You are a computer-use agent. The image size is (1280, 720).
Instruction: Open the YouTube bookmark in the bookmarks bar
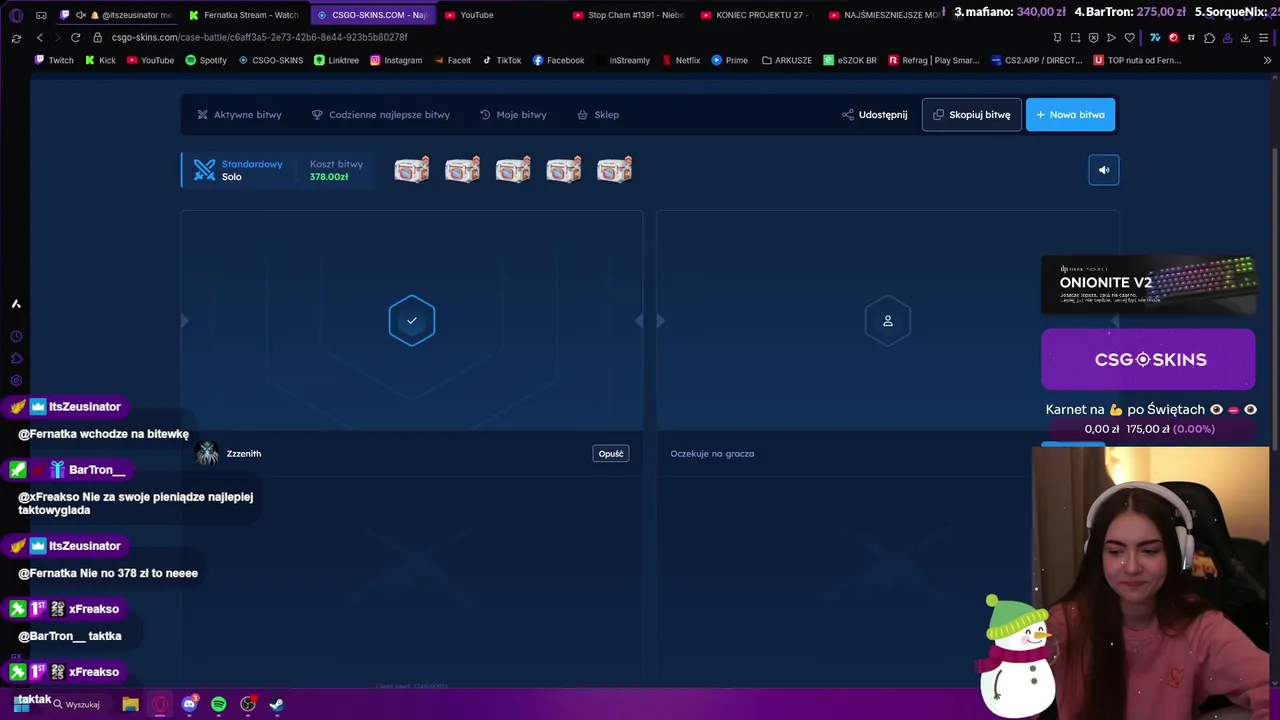click(x=150, y=60)
